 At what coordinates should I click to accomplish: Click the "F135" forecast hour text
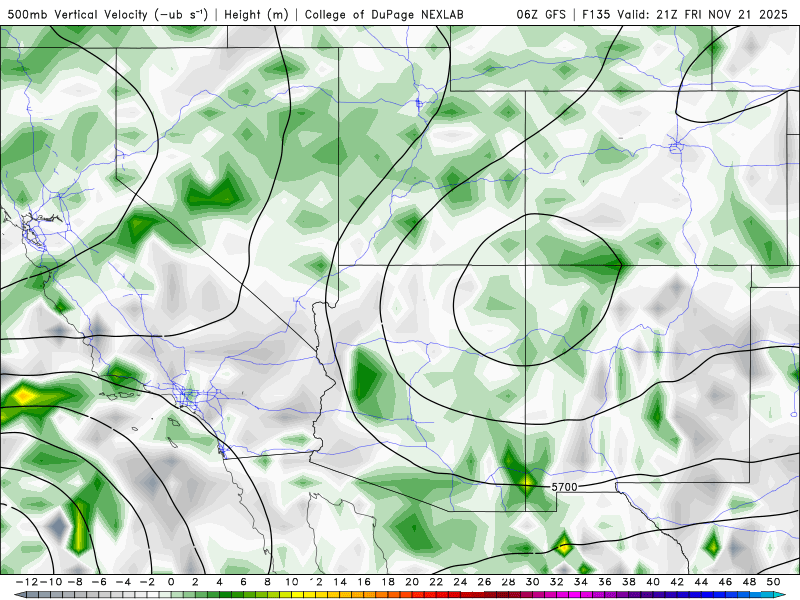tap(596, 14)
